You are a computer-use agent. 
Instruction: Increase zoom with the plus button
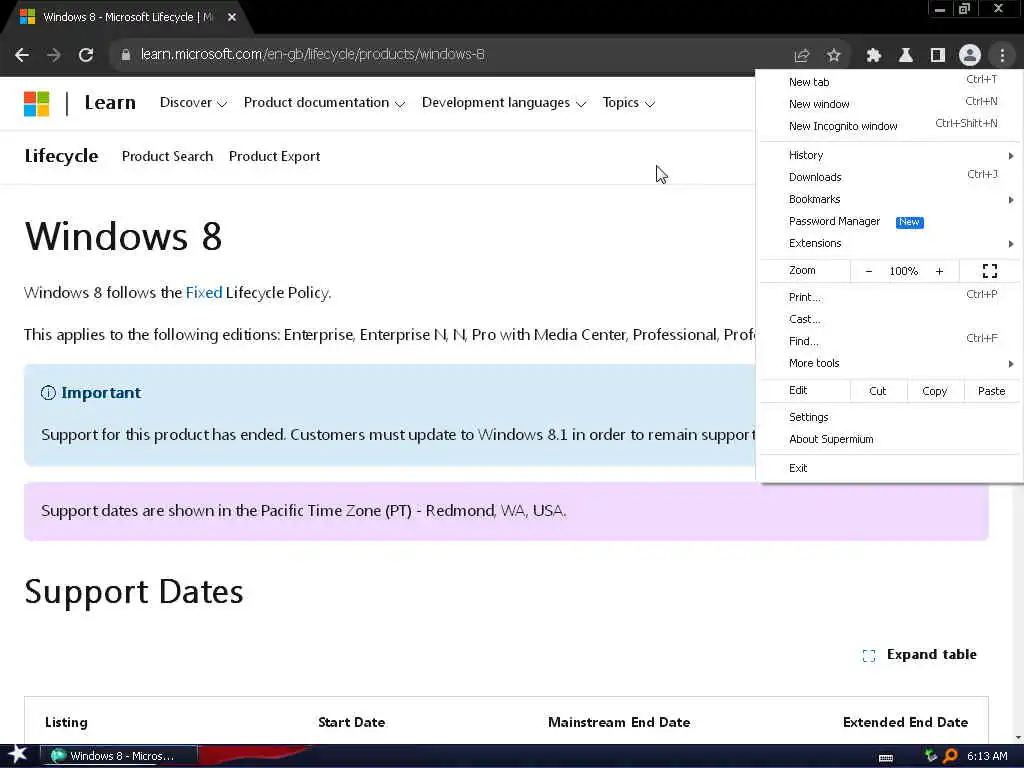pyautogui.click(x=939, y=271)
